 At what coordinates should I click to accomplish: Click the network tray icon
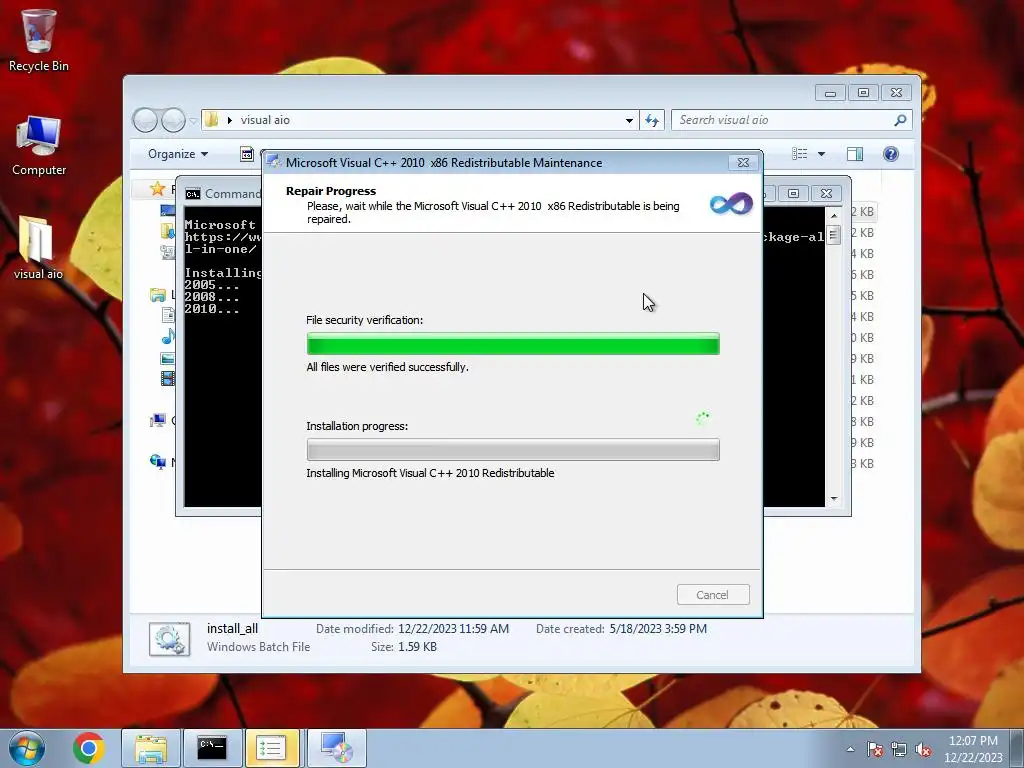(899, 749)
